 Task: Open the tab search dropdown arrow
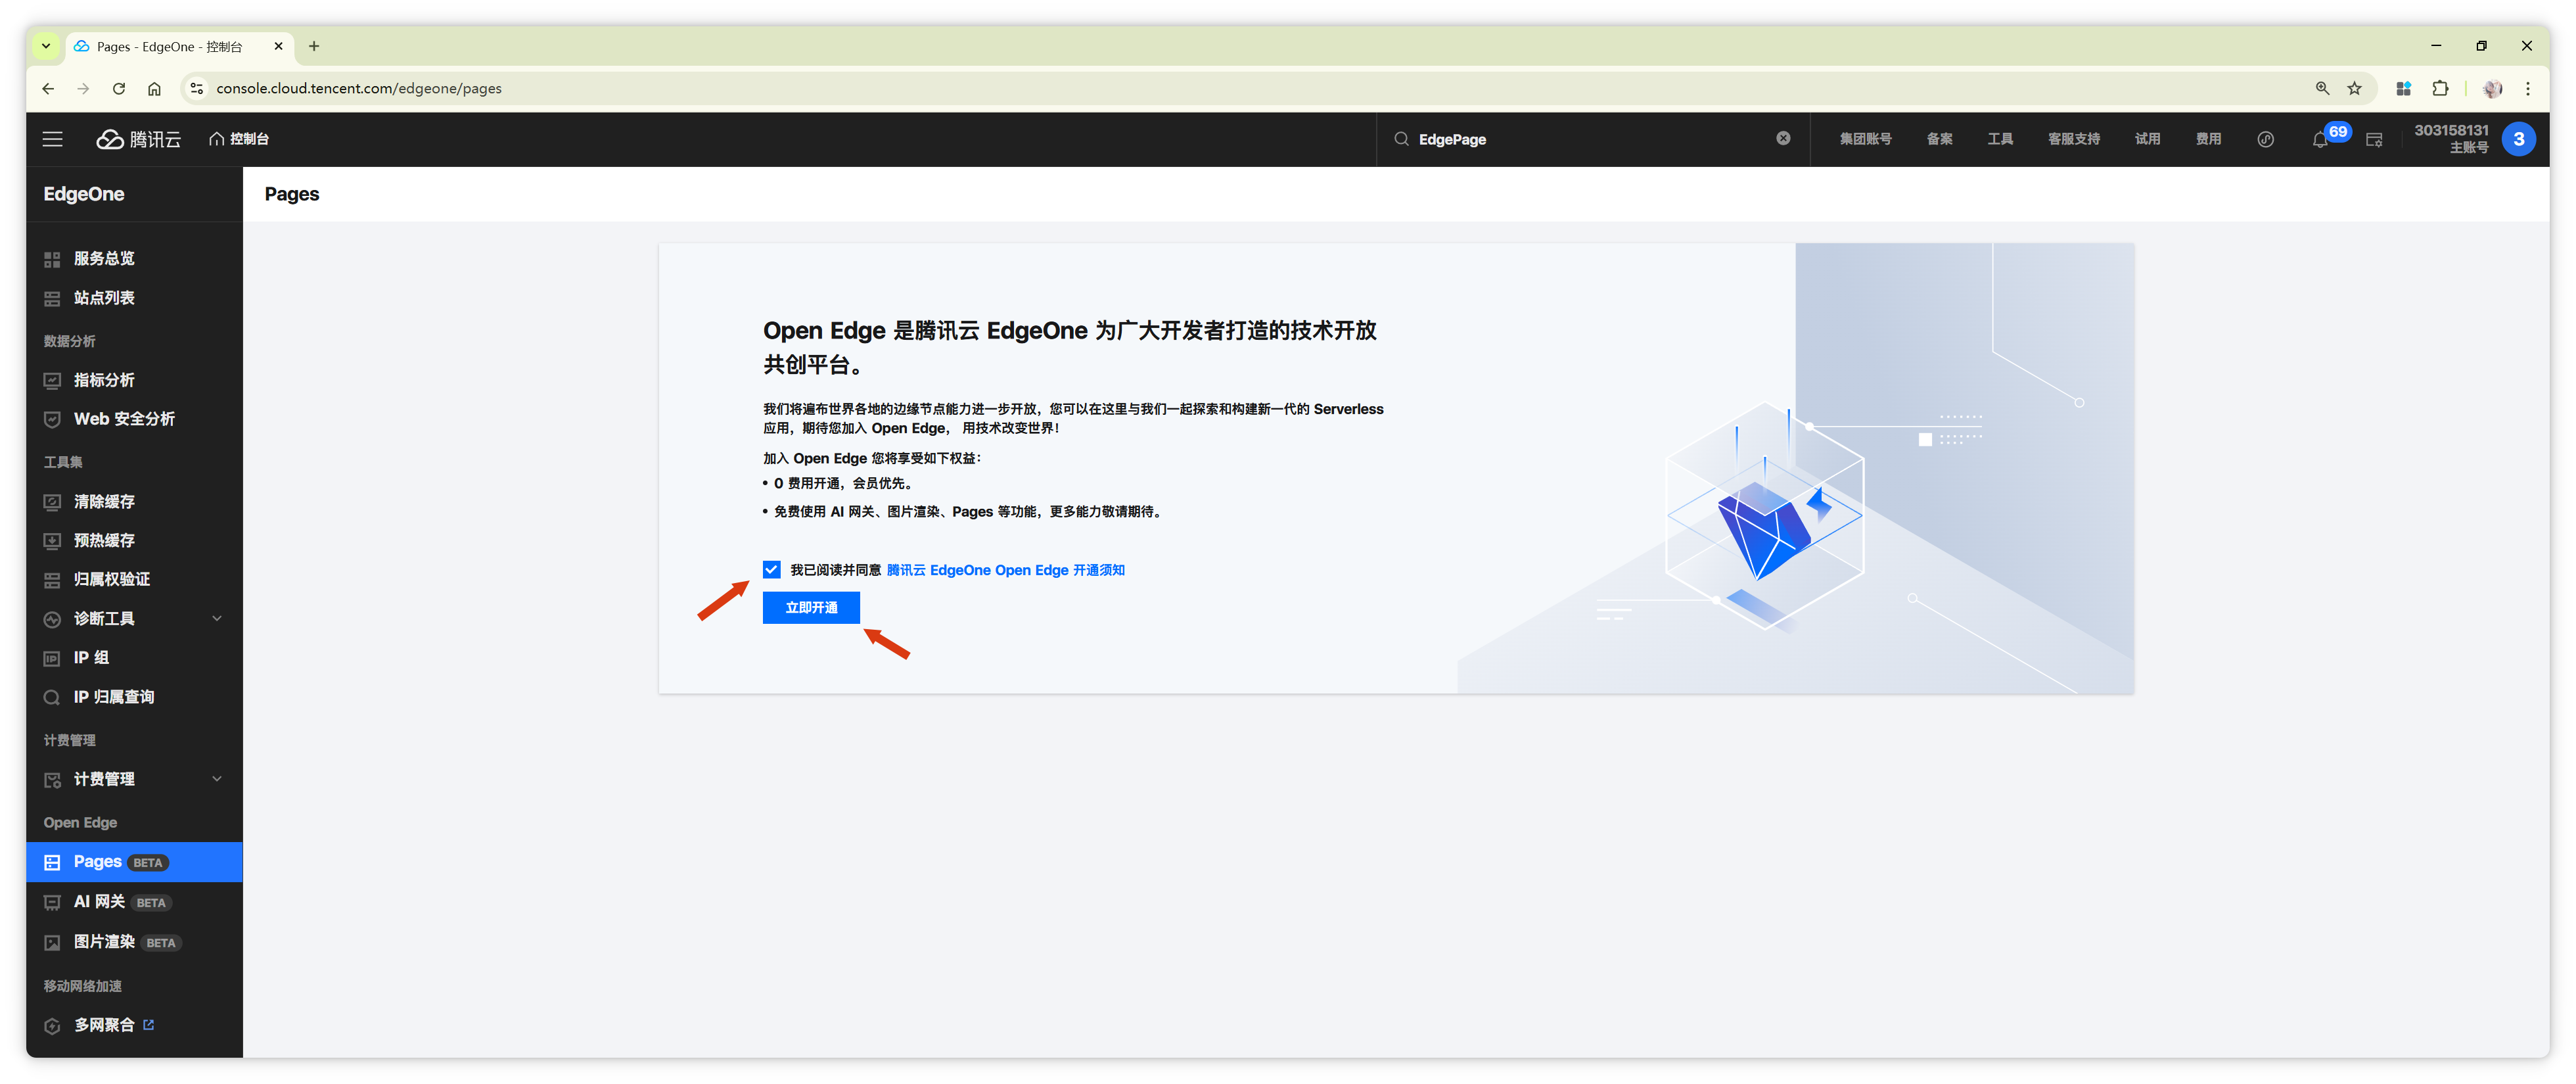[46, 46]
